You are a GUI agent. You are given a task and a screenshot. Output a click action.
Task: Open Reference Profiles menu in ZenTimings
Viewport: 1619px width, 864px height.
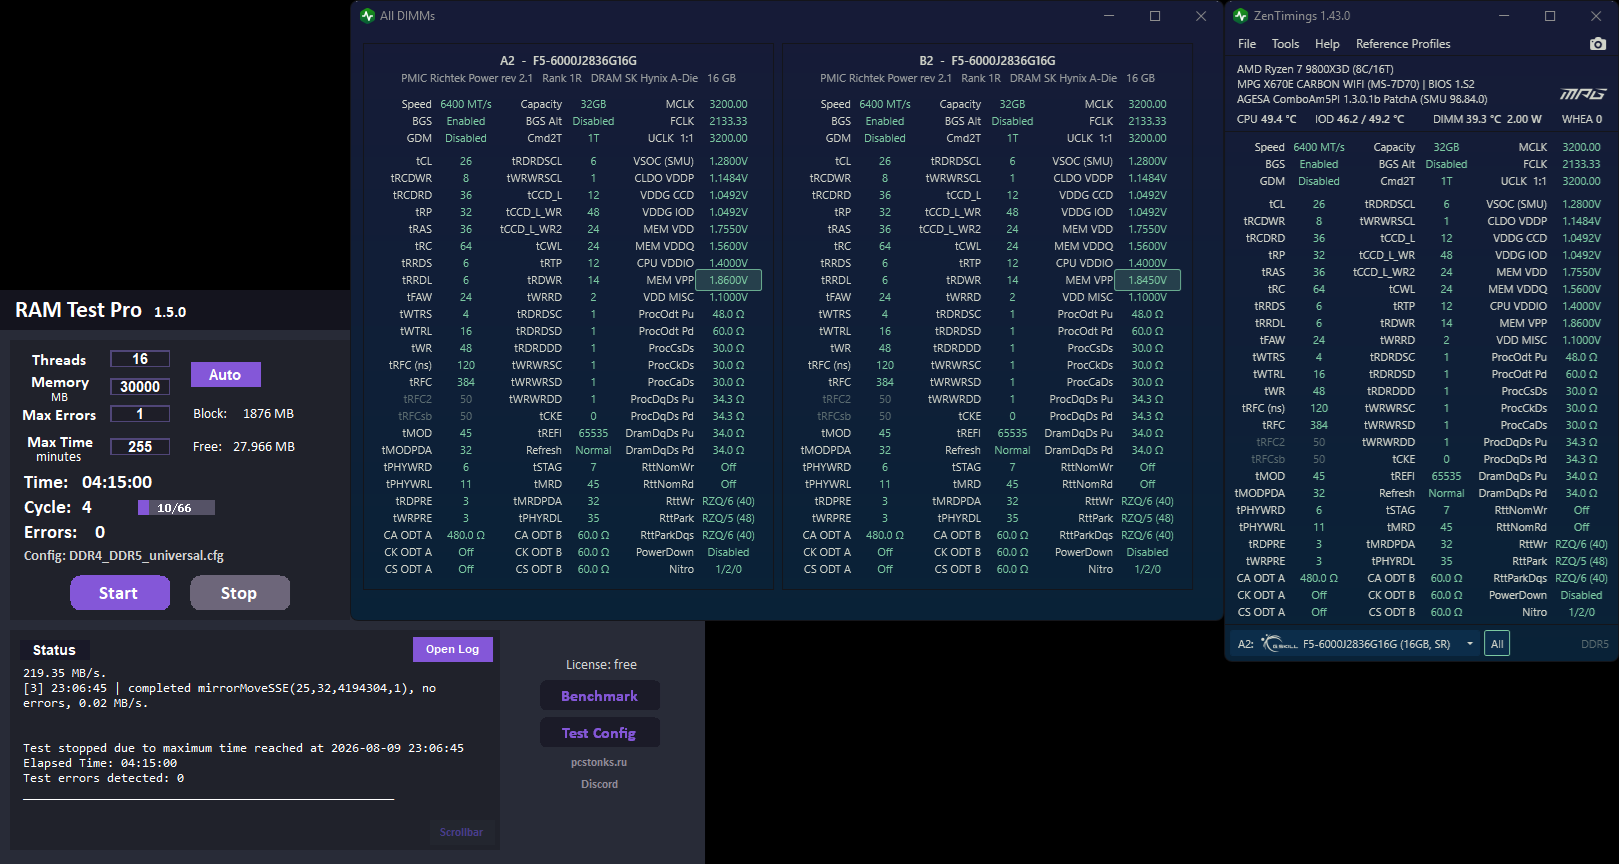[x=1403, y=44]
